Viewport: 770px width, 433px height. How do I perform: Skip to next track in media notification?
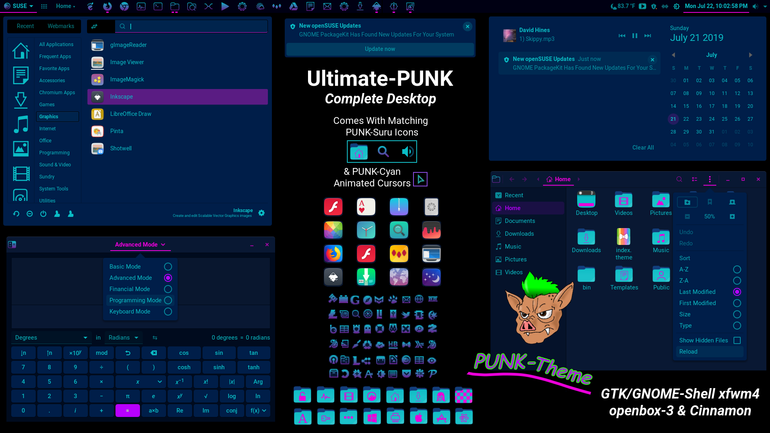(x=648, y=36)
